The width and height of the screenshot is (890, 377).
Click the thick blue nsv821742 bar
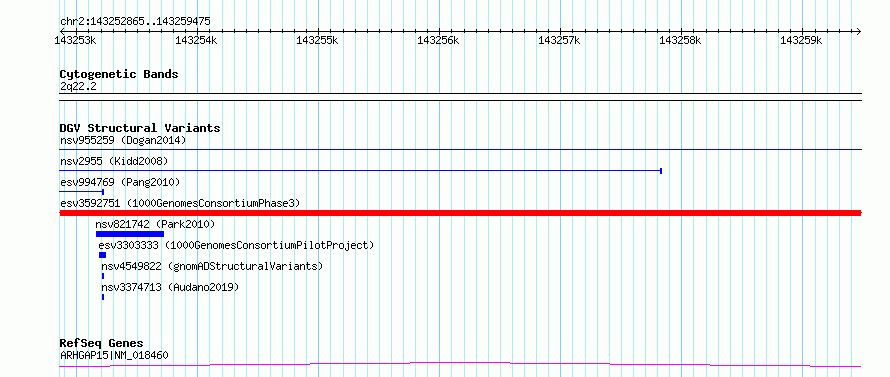tap(130, 234)
